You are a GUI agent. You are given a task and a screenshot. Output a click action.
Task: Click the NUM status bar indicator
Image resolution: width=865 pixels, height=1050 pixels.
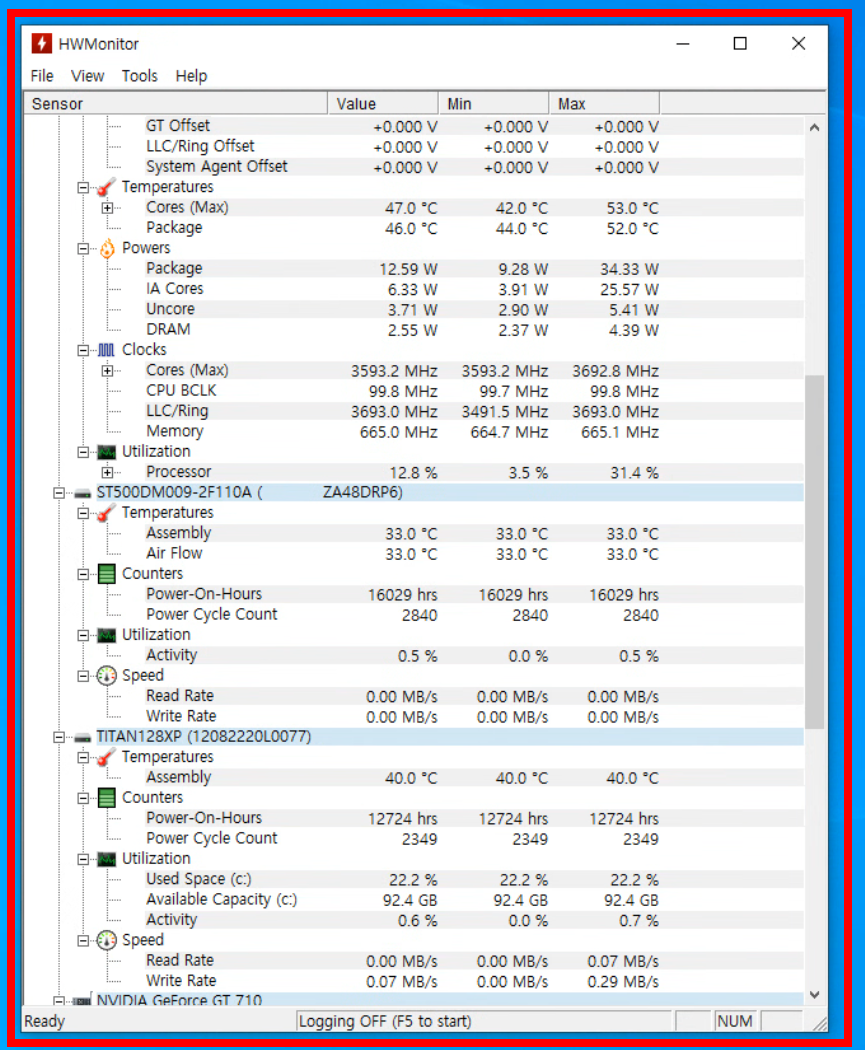coord(734,1021)
